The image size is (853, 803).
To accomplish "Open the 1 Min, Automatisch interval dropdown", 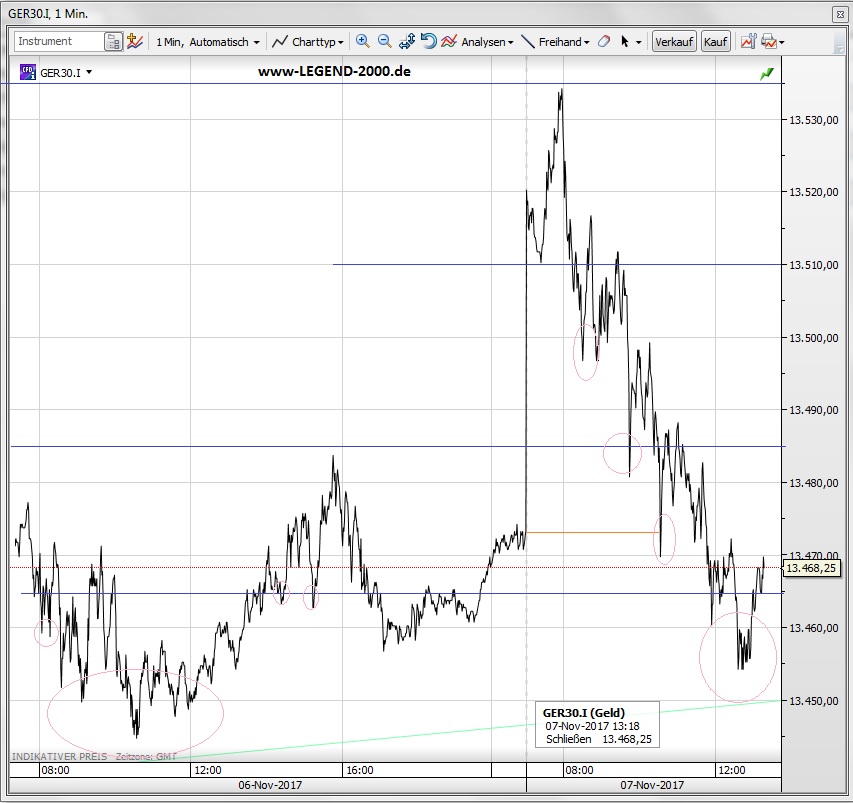I will click(x=208, y=42).
